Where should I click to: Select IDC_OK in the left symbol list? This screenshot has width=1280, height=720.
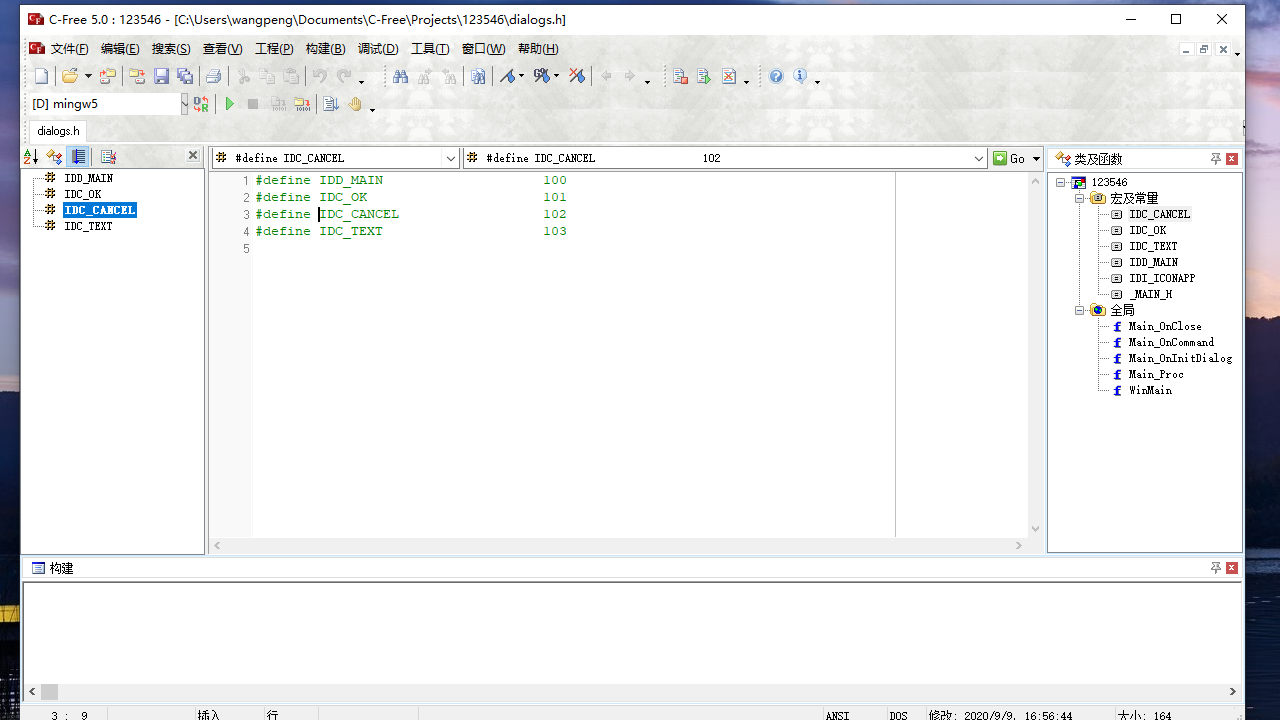tap(82, 194)
